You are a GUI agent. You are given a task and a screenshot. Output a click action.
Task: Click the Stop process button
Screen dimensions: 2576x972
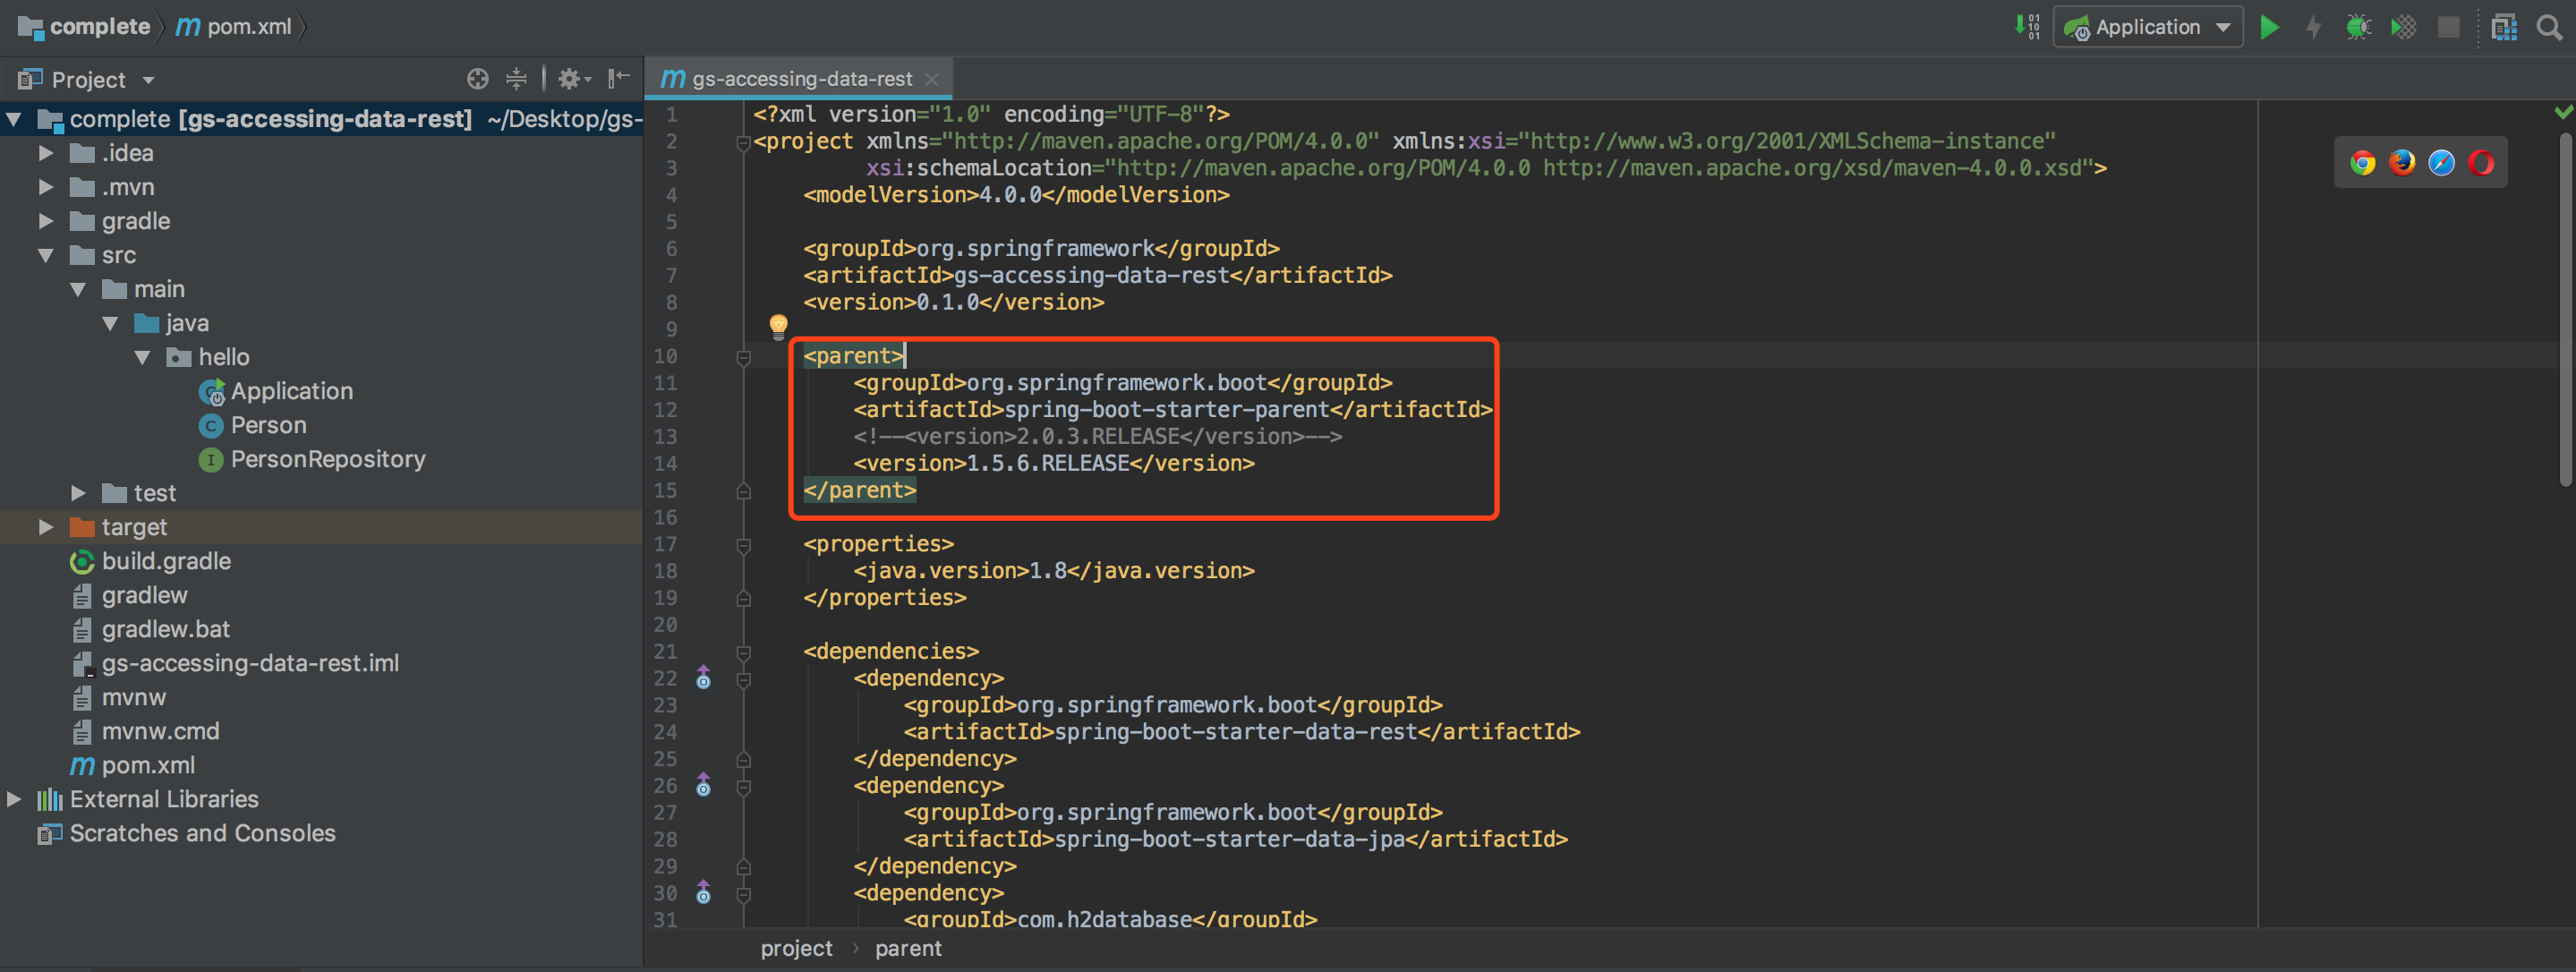(2448, 27)
